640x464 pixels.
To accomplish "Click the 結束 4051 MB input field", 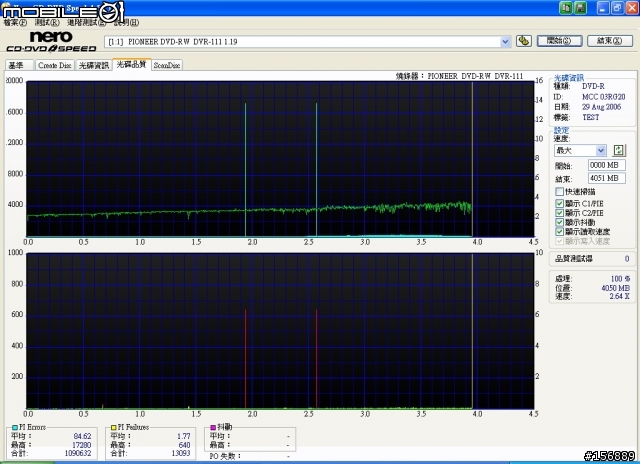I will (x=607, y=178).
